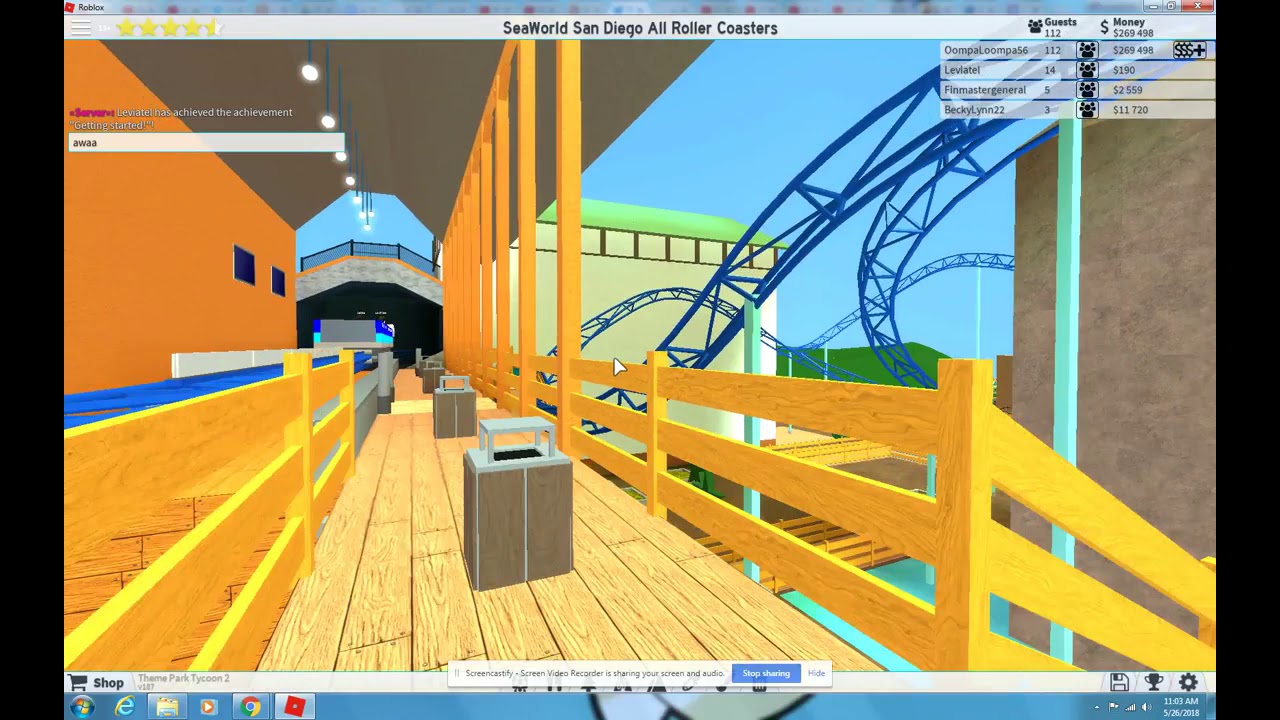Click the volume speaker tray icon
The image size is (1280, 720).
[x=1146, y=707]
